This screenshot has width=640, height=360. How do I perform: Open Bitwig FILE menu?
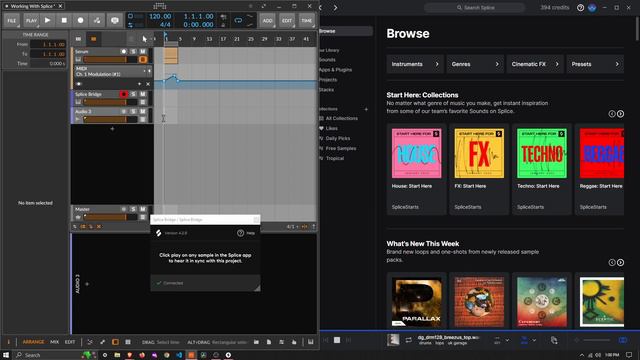[12, 20]
